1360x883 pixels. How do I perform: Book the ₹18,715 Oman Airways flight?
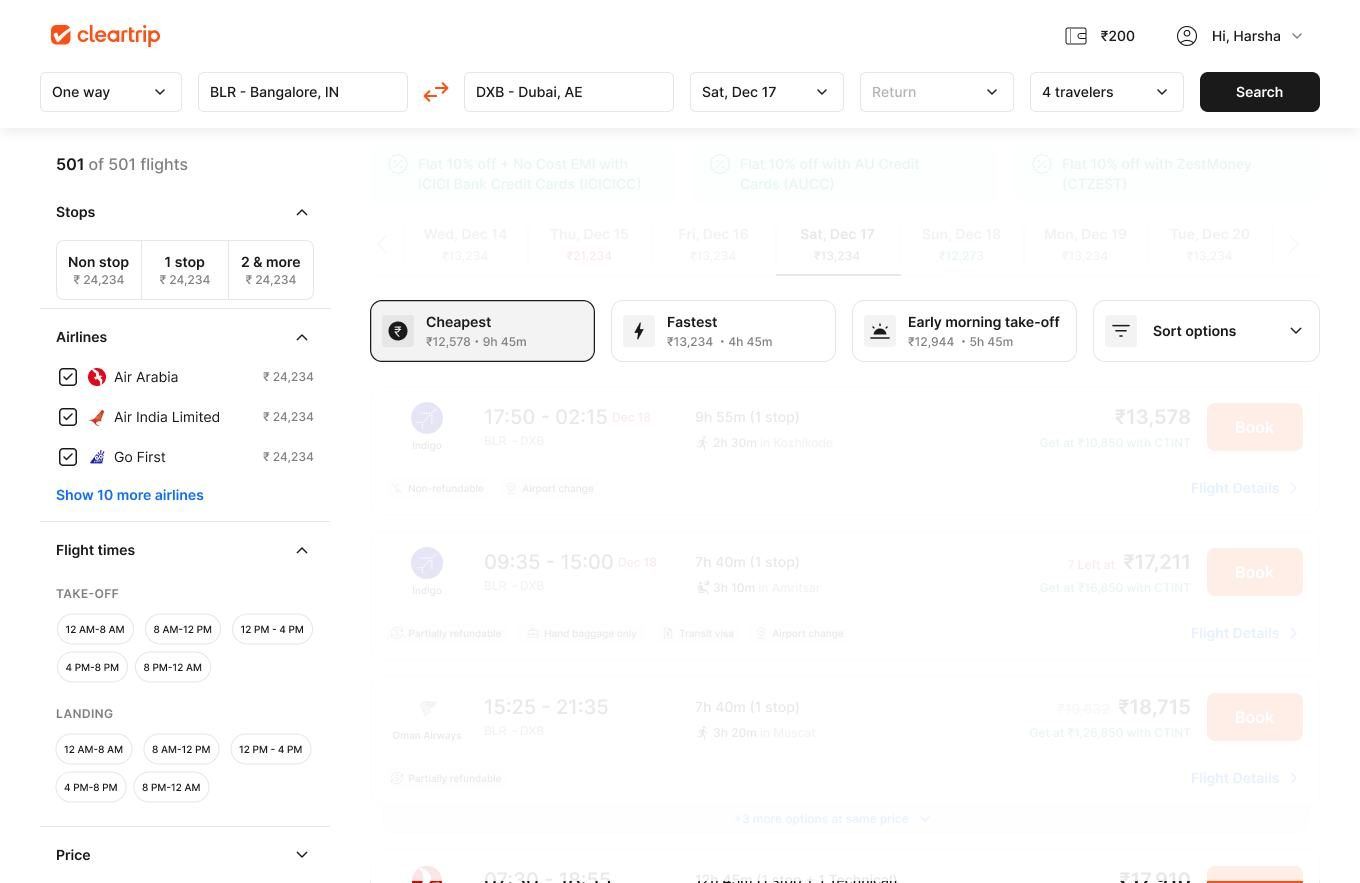(x=1254, y=717)
